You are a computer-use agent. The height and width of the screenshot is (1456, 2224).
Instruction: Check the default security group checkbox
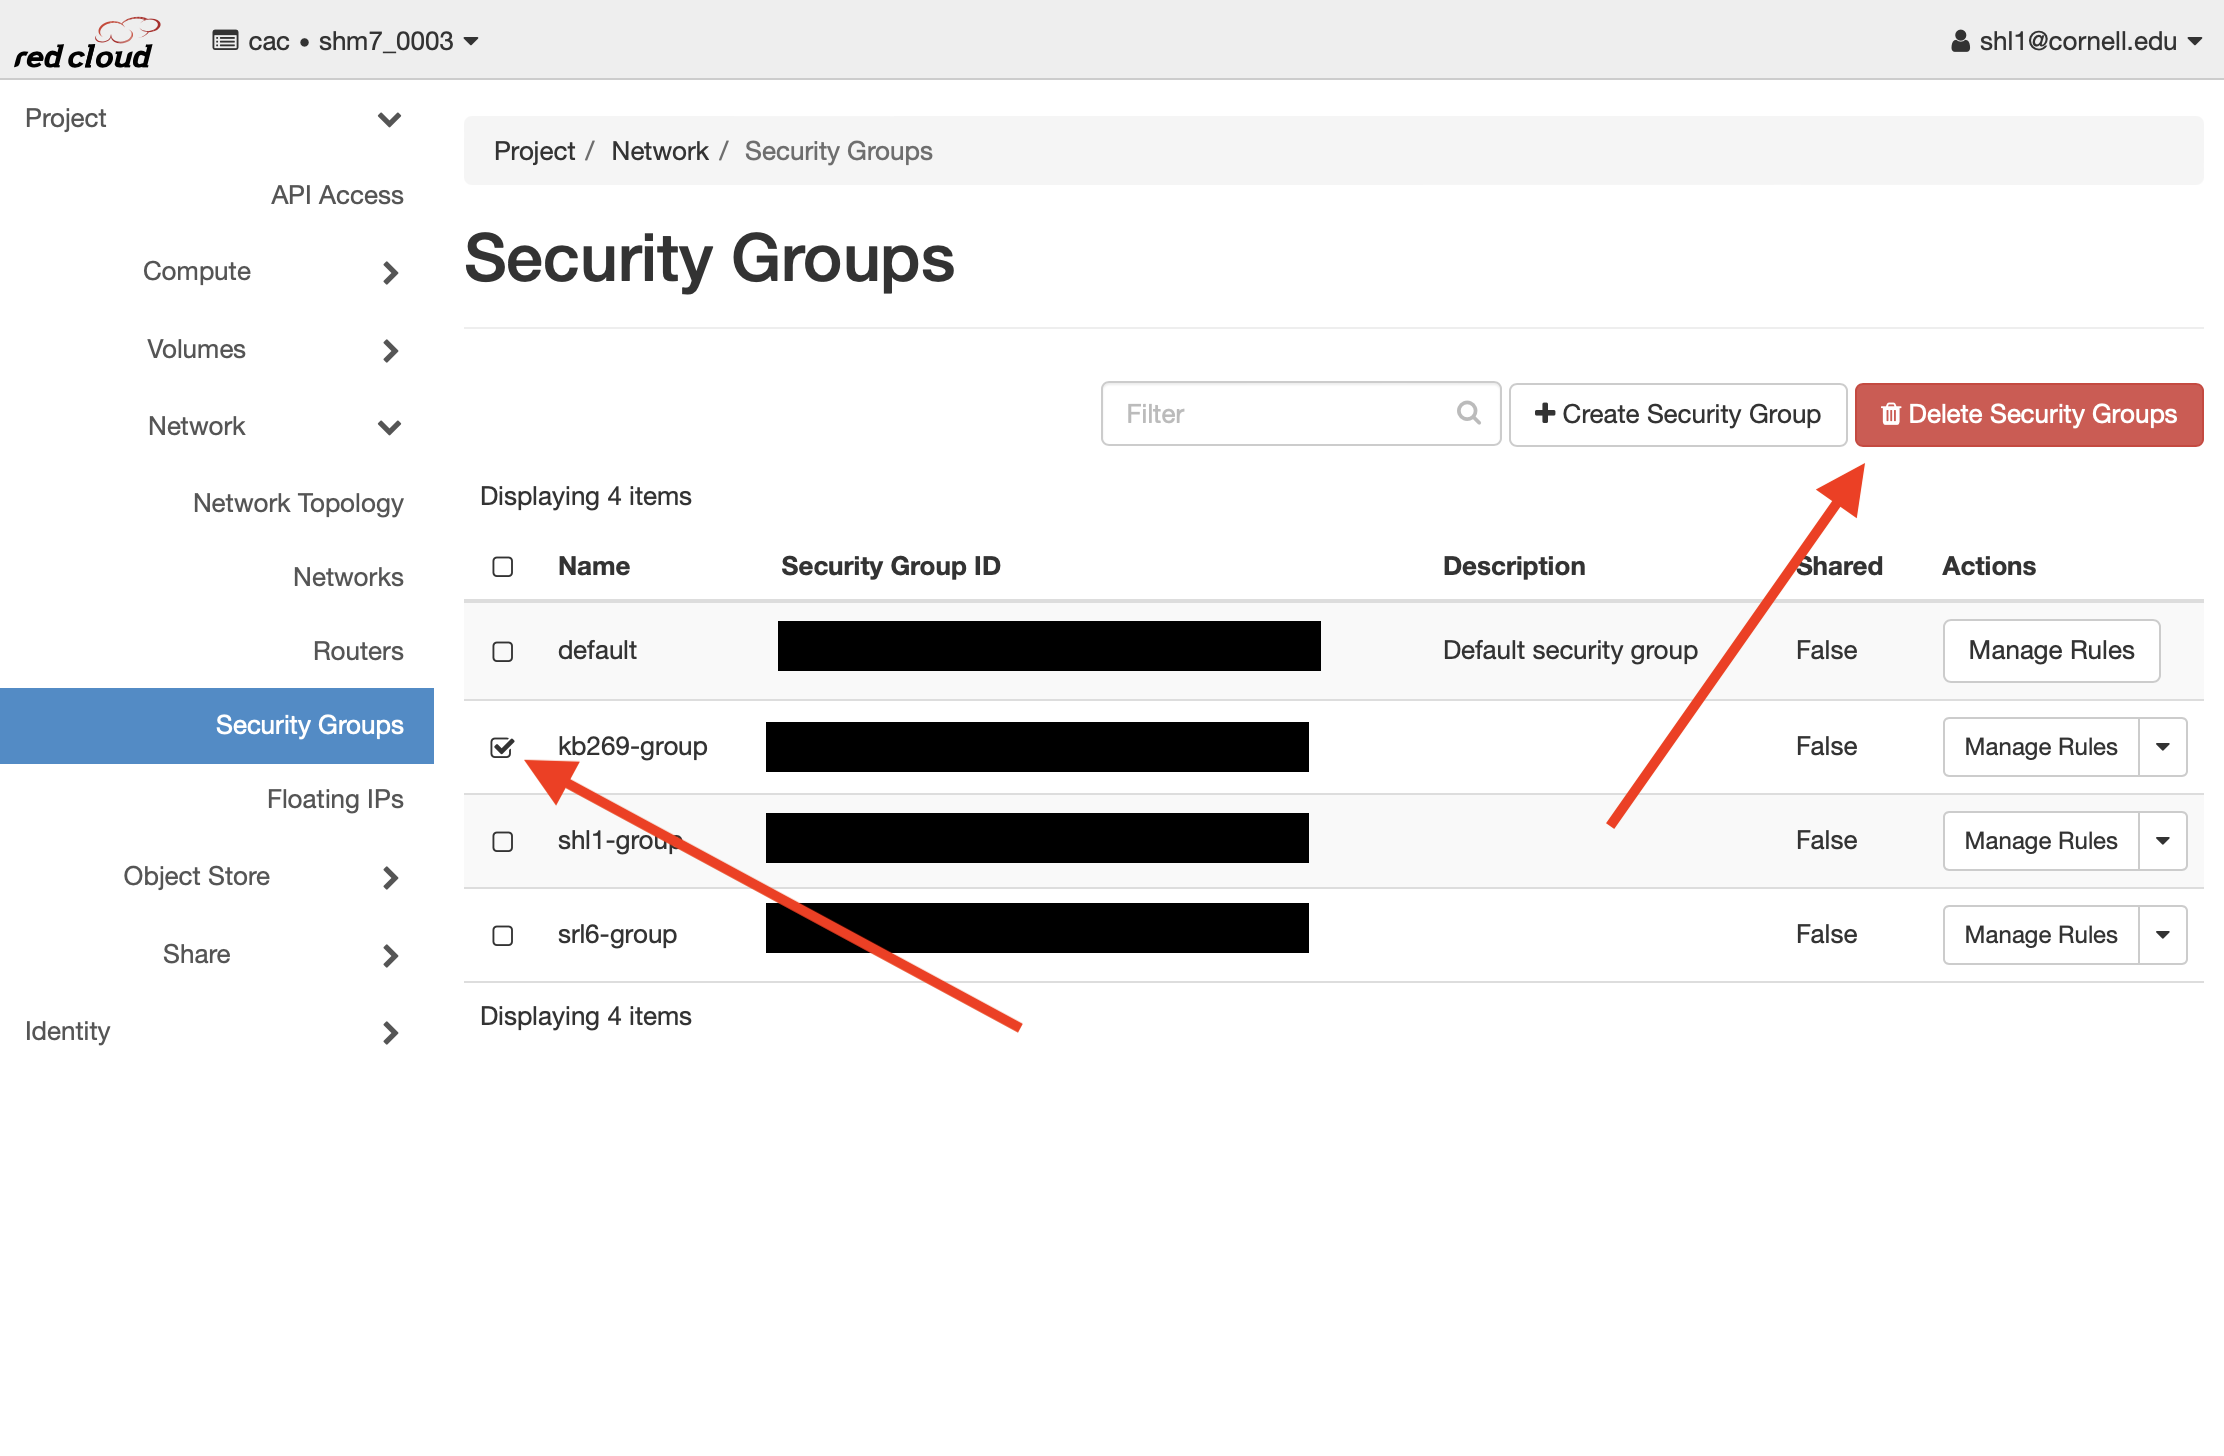click(503, 652)
